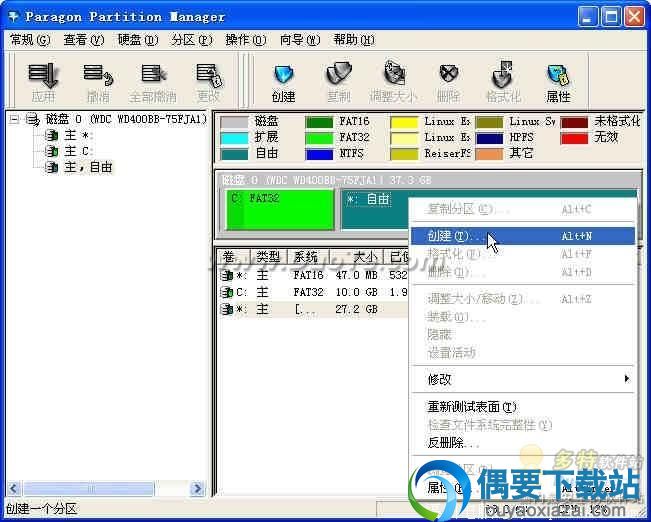The width and height of the screenshot is (651, 522).
Task: Choose 重新测试表面(T) in the context menu
Action: tap(523, 407)
